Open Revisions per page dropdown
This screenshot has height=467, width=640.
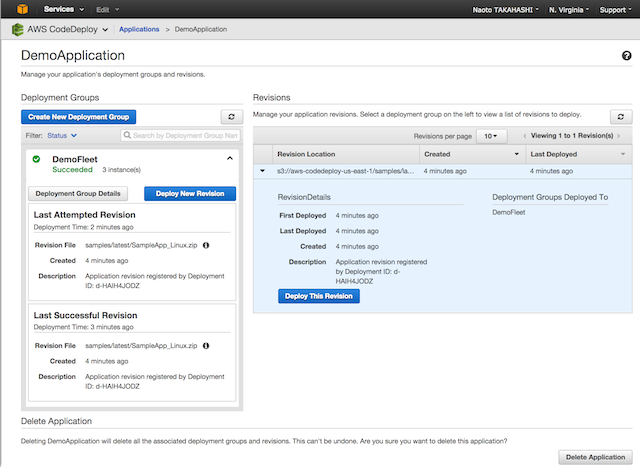click(x=490, y=136)
